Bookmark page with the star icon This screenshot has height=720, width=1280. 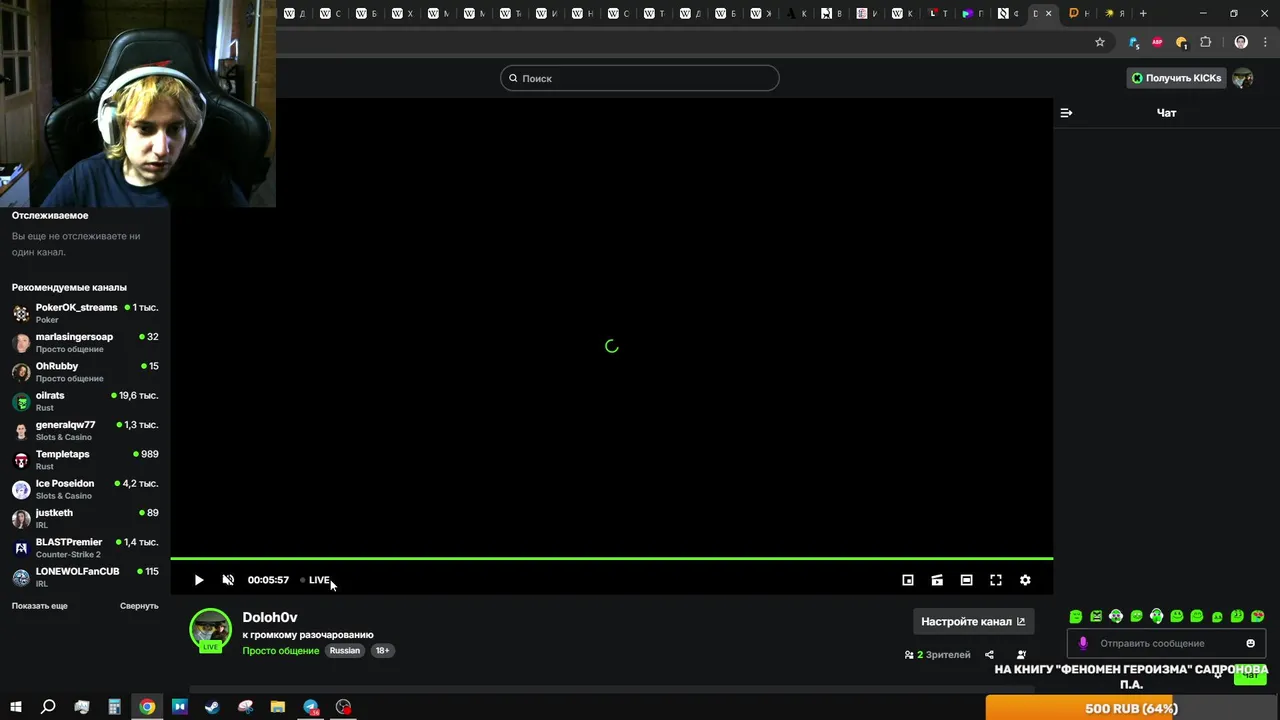pos(1100,42)
